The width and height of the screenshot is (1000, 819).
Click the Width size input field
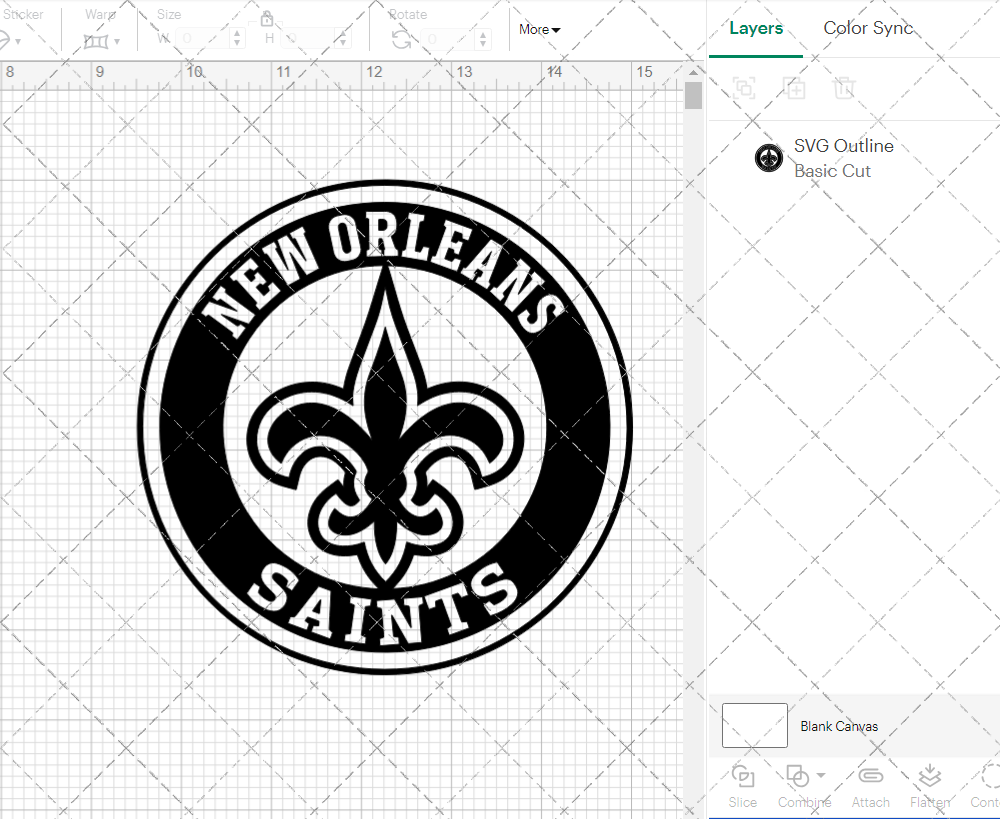[203, 39]
